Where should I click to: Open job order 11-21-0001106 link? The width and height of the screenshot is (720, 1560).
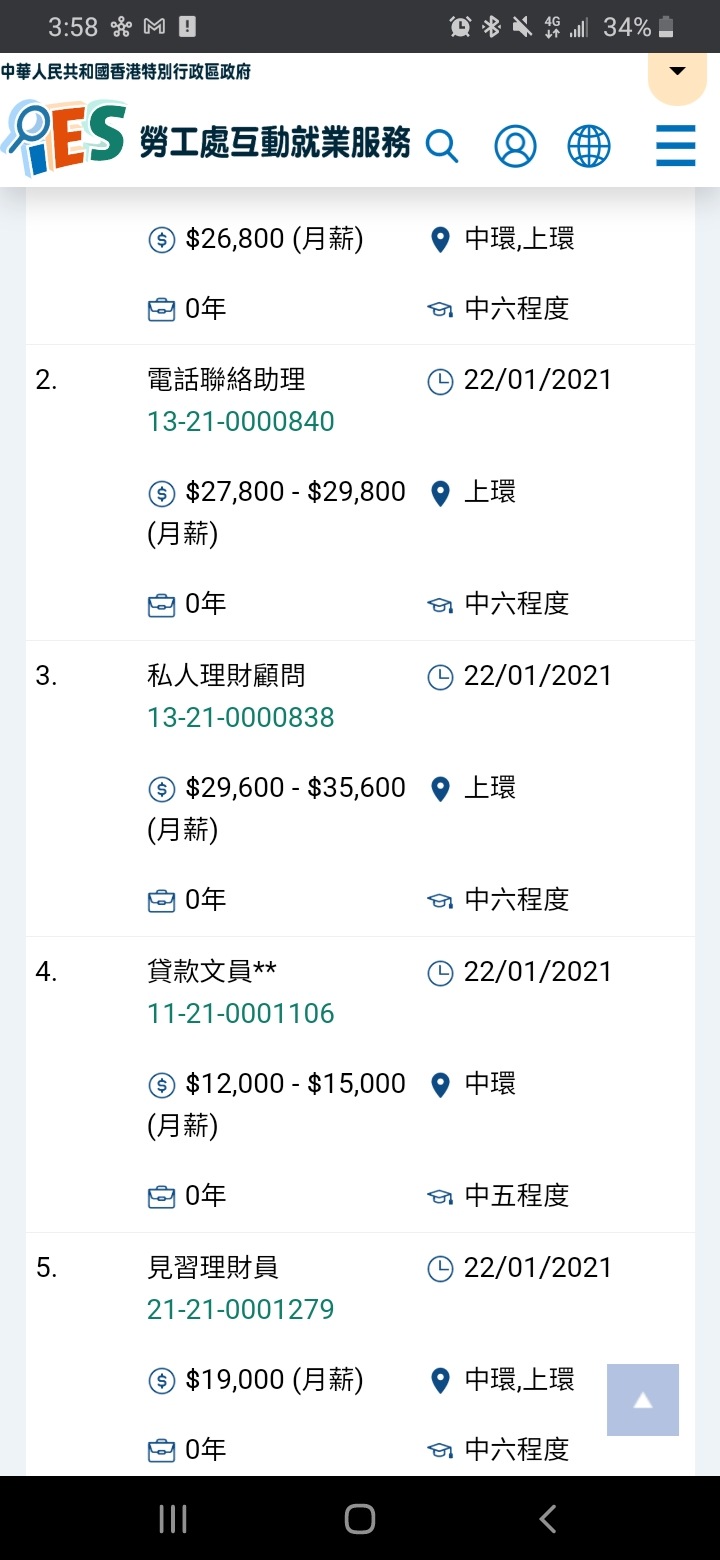[x=241, y=1014]
